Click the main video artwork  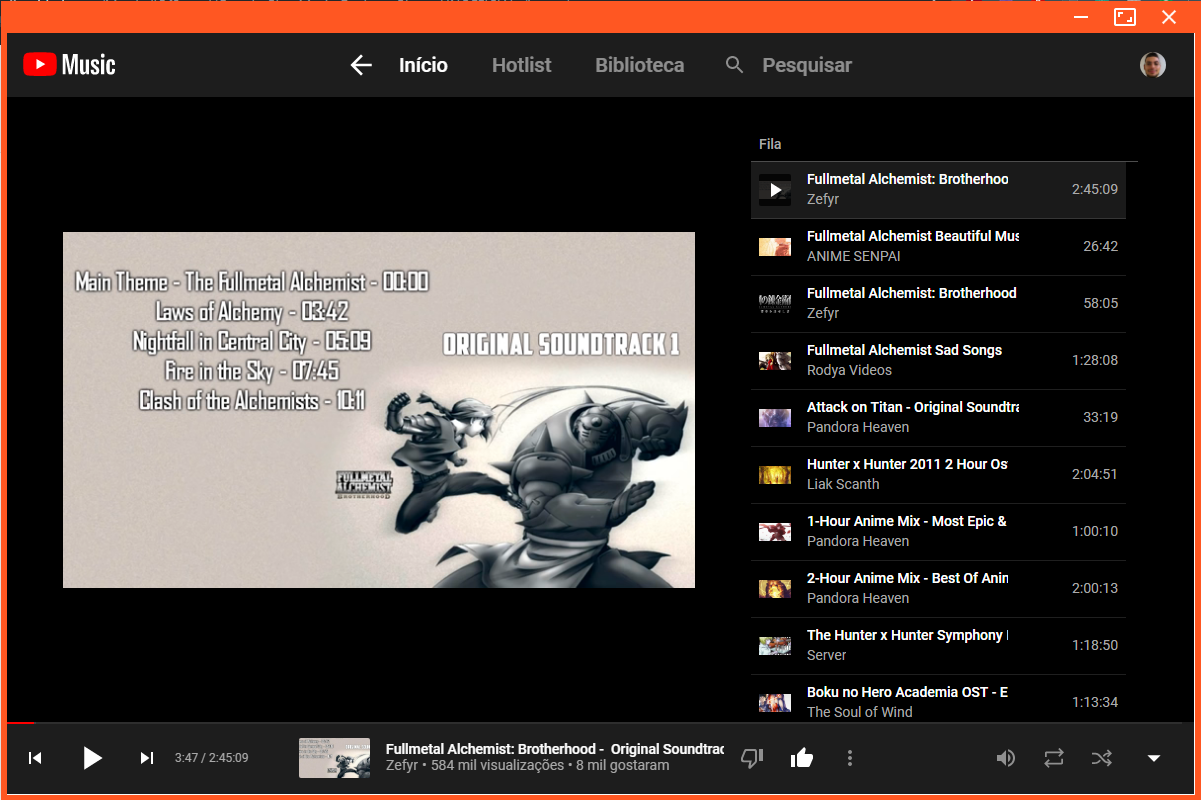tap(379, 410)
